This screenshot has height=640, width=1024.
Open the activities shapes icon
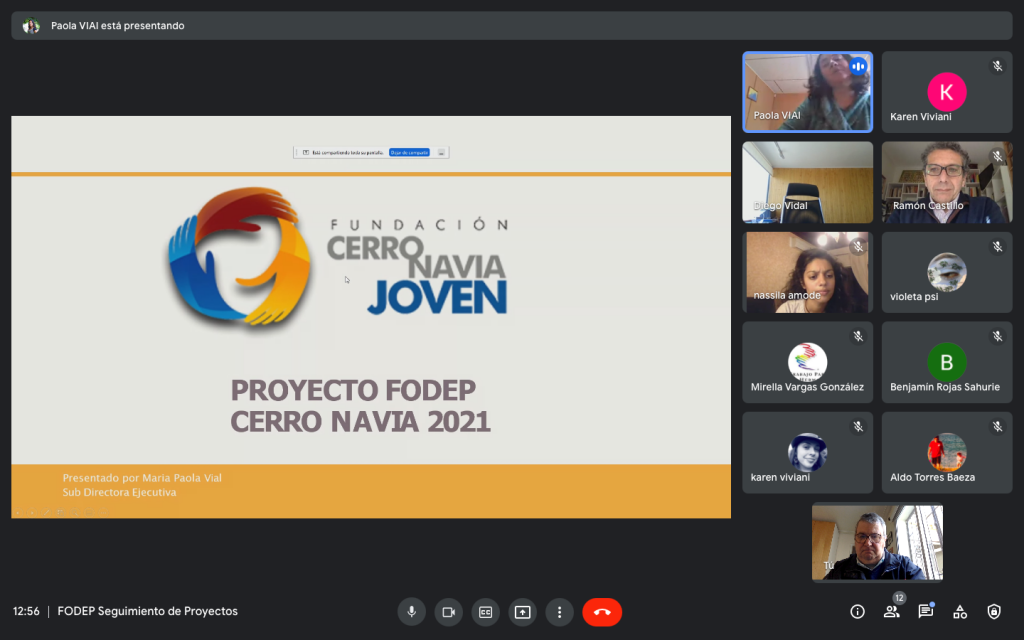coord(959,612)
